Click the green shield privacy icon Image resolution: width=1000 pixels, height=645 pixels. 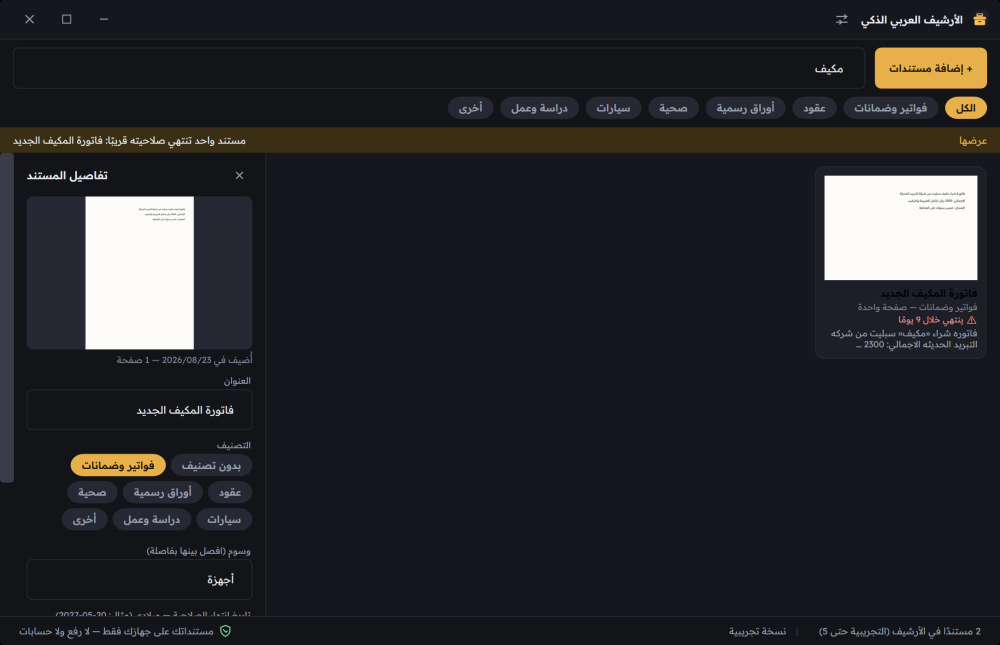[x=225, y=631]
